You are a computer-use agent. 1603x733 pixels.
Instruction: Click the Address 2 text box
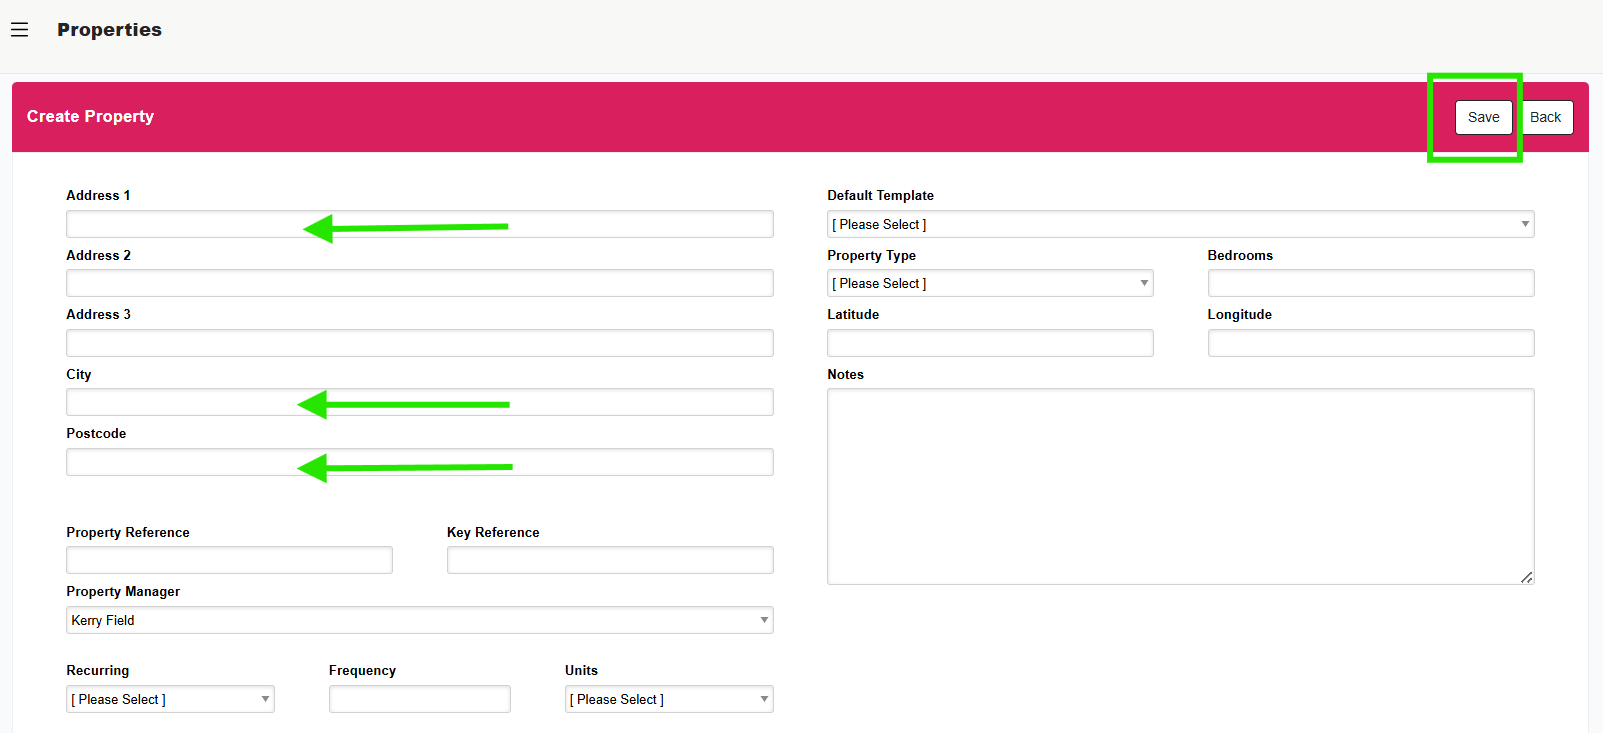(419, 283)
